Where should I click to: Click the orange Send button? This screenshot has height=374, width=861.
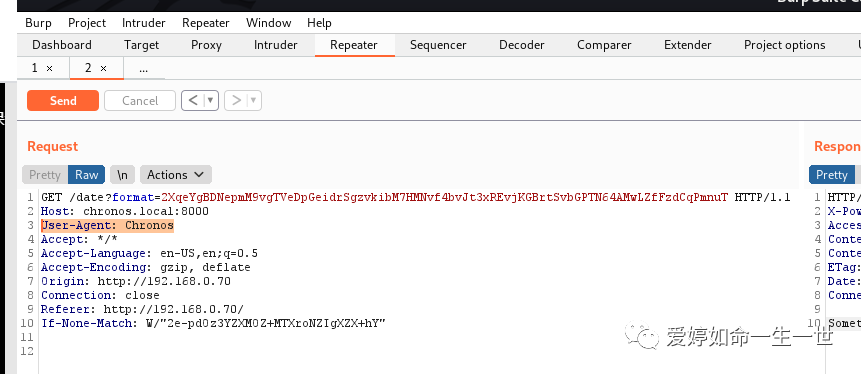point(63,101)
